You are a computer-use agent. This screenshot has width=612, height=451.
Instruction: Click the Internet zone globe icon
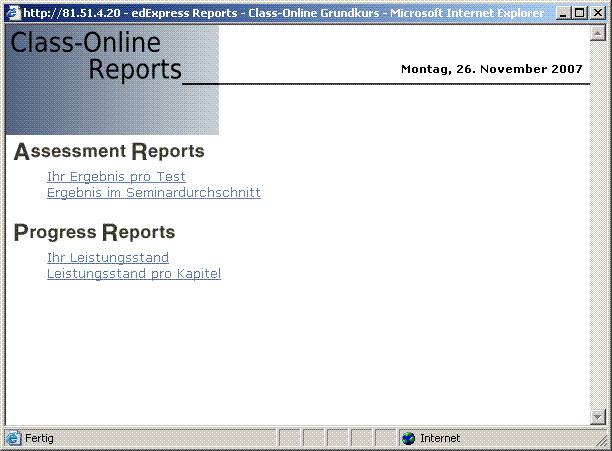[x=408, y=439]
